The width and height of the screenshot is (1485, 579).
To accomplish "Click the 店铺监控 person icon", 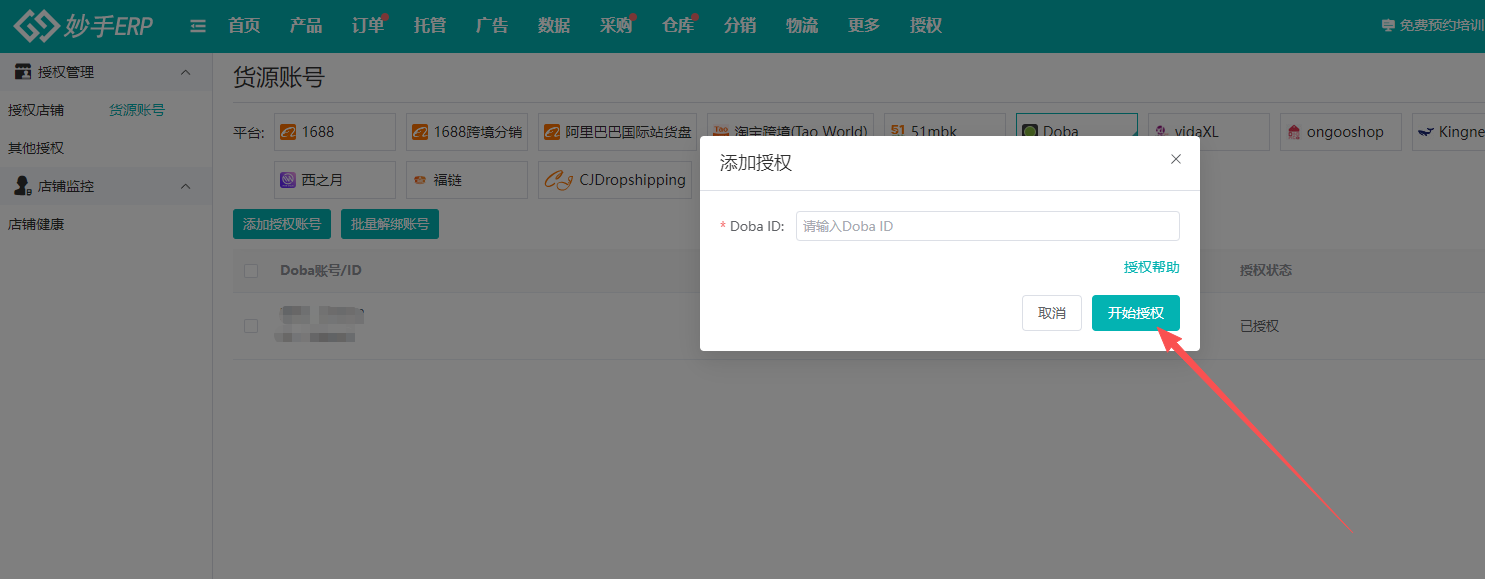I will pos(23,186).
